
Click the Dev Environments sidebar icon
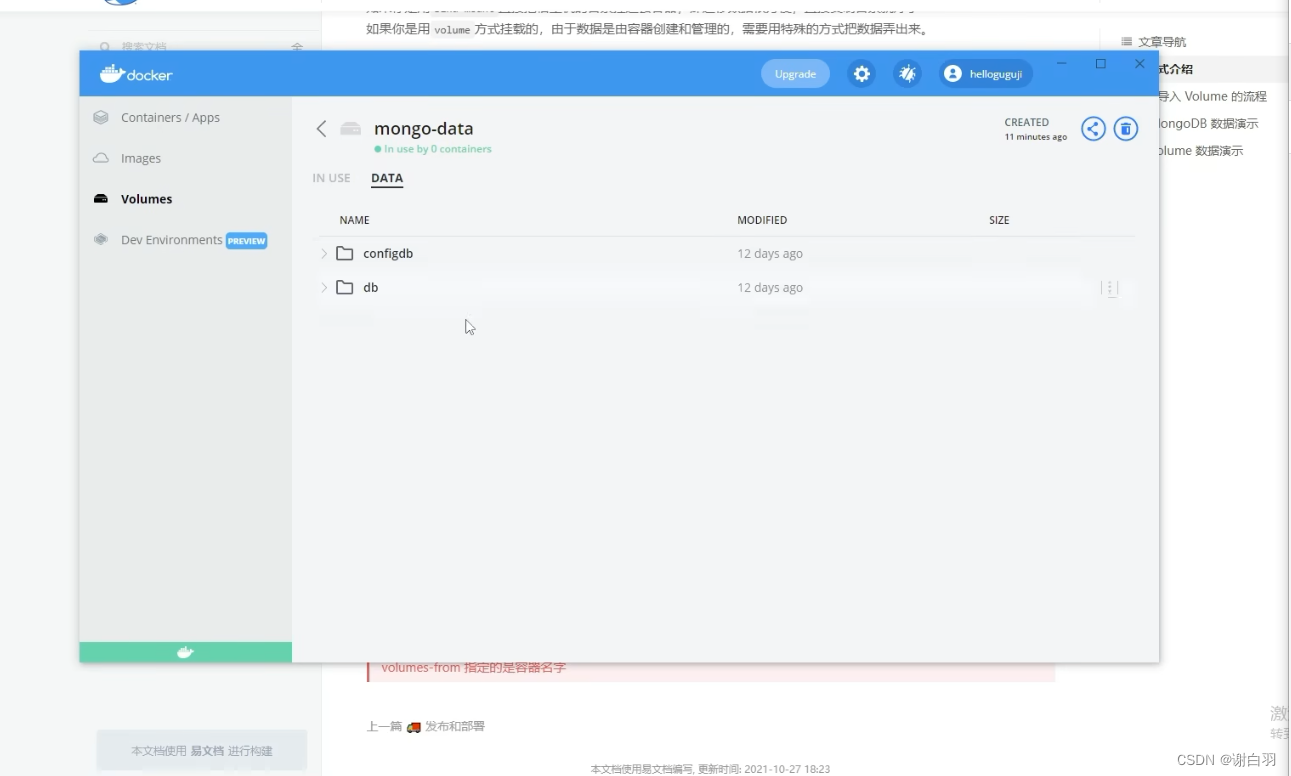click(101, 240)
